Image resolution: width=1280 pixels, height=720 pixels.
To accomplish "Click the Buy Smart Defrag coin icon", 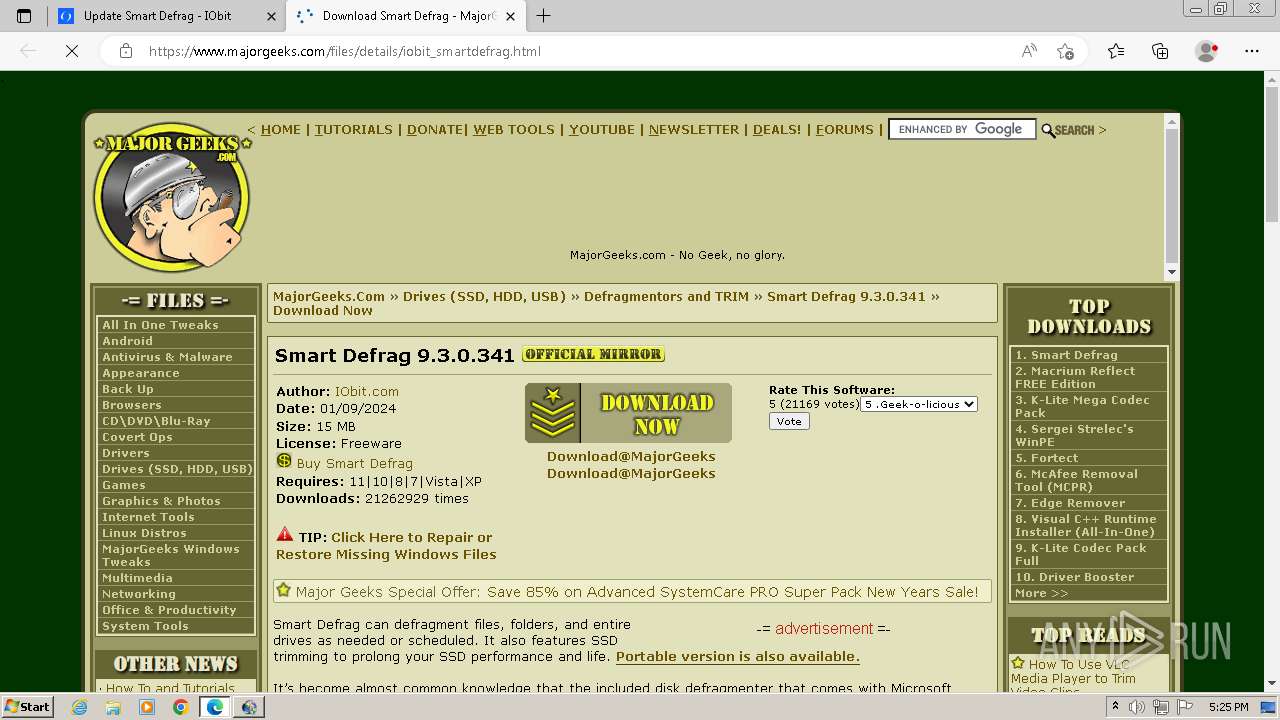I will tap(284, 461).
